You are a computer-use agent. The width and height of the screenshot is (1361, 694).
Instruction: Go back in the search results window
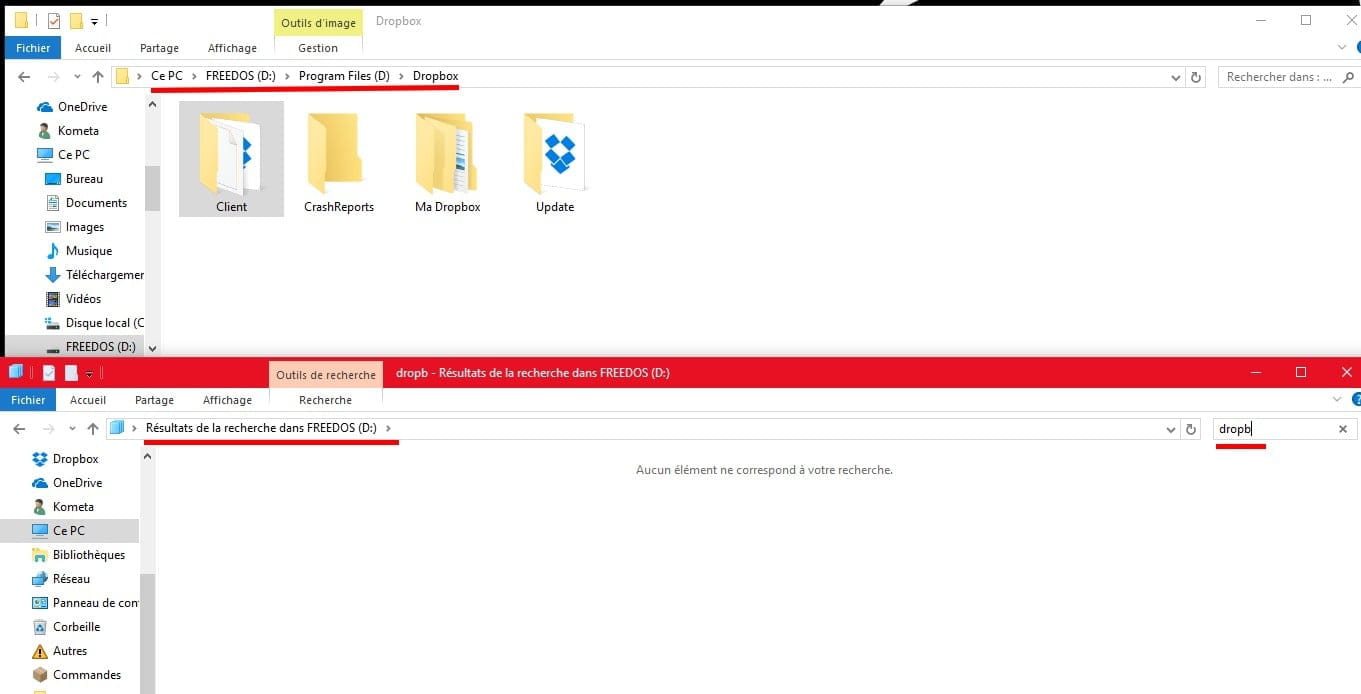19,429
